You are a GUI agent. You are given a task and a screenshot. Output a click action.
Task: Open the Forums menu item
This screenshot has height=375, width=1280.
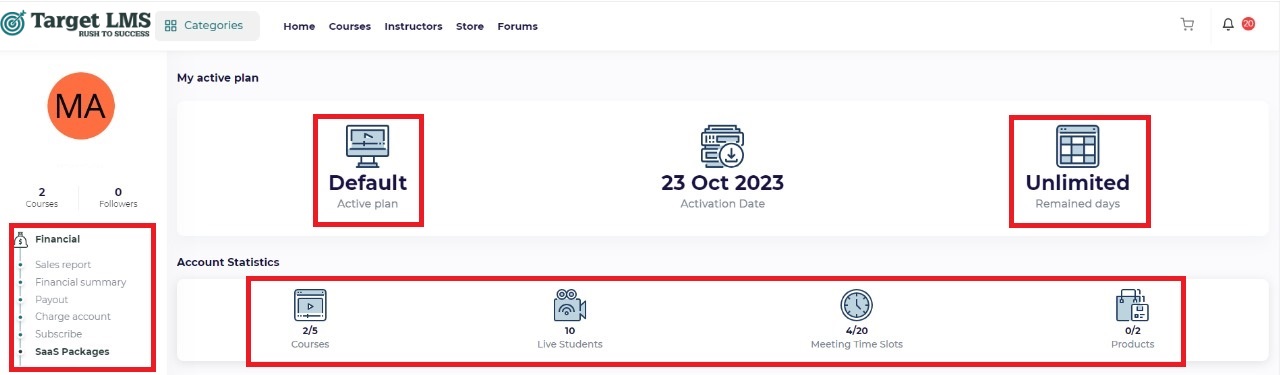pos(517,27)
